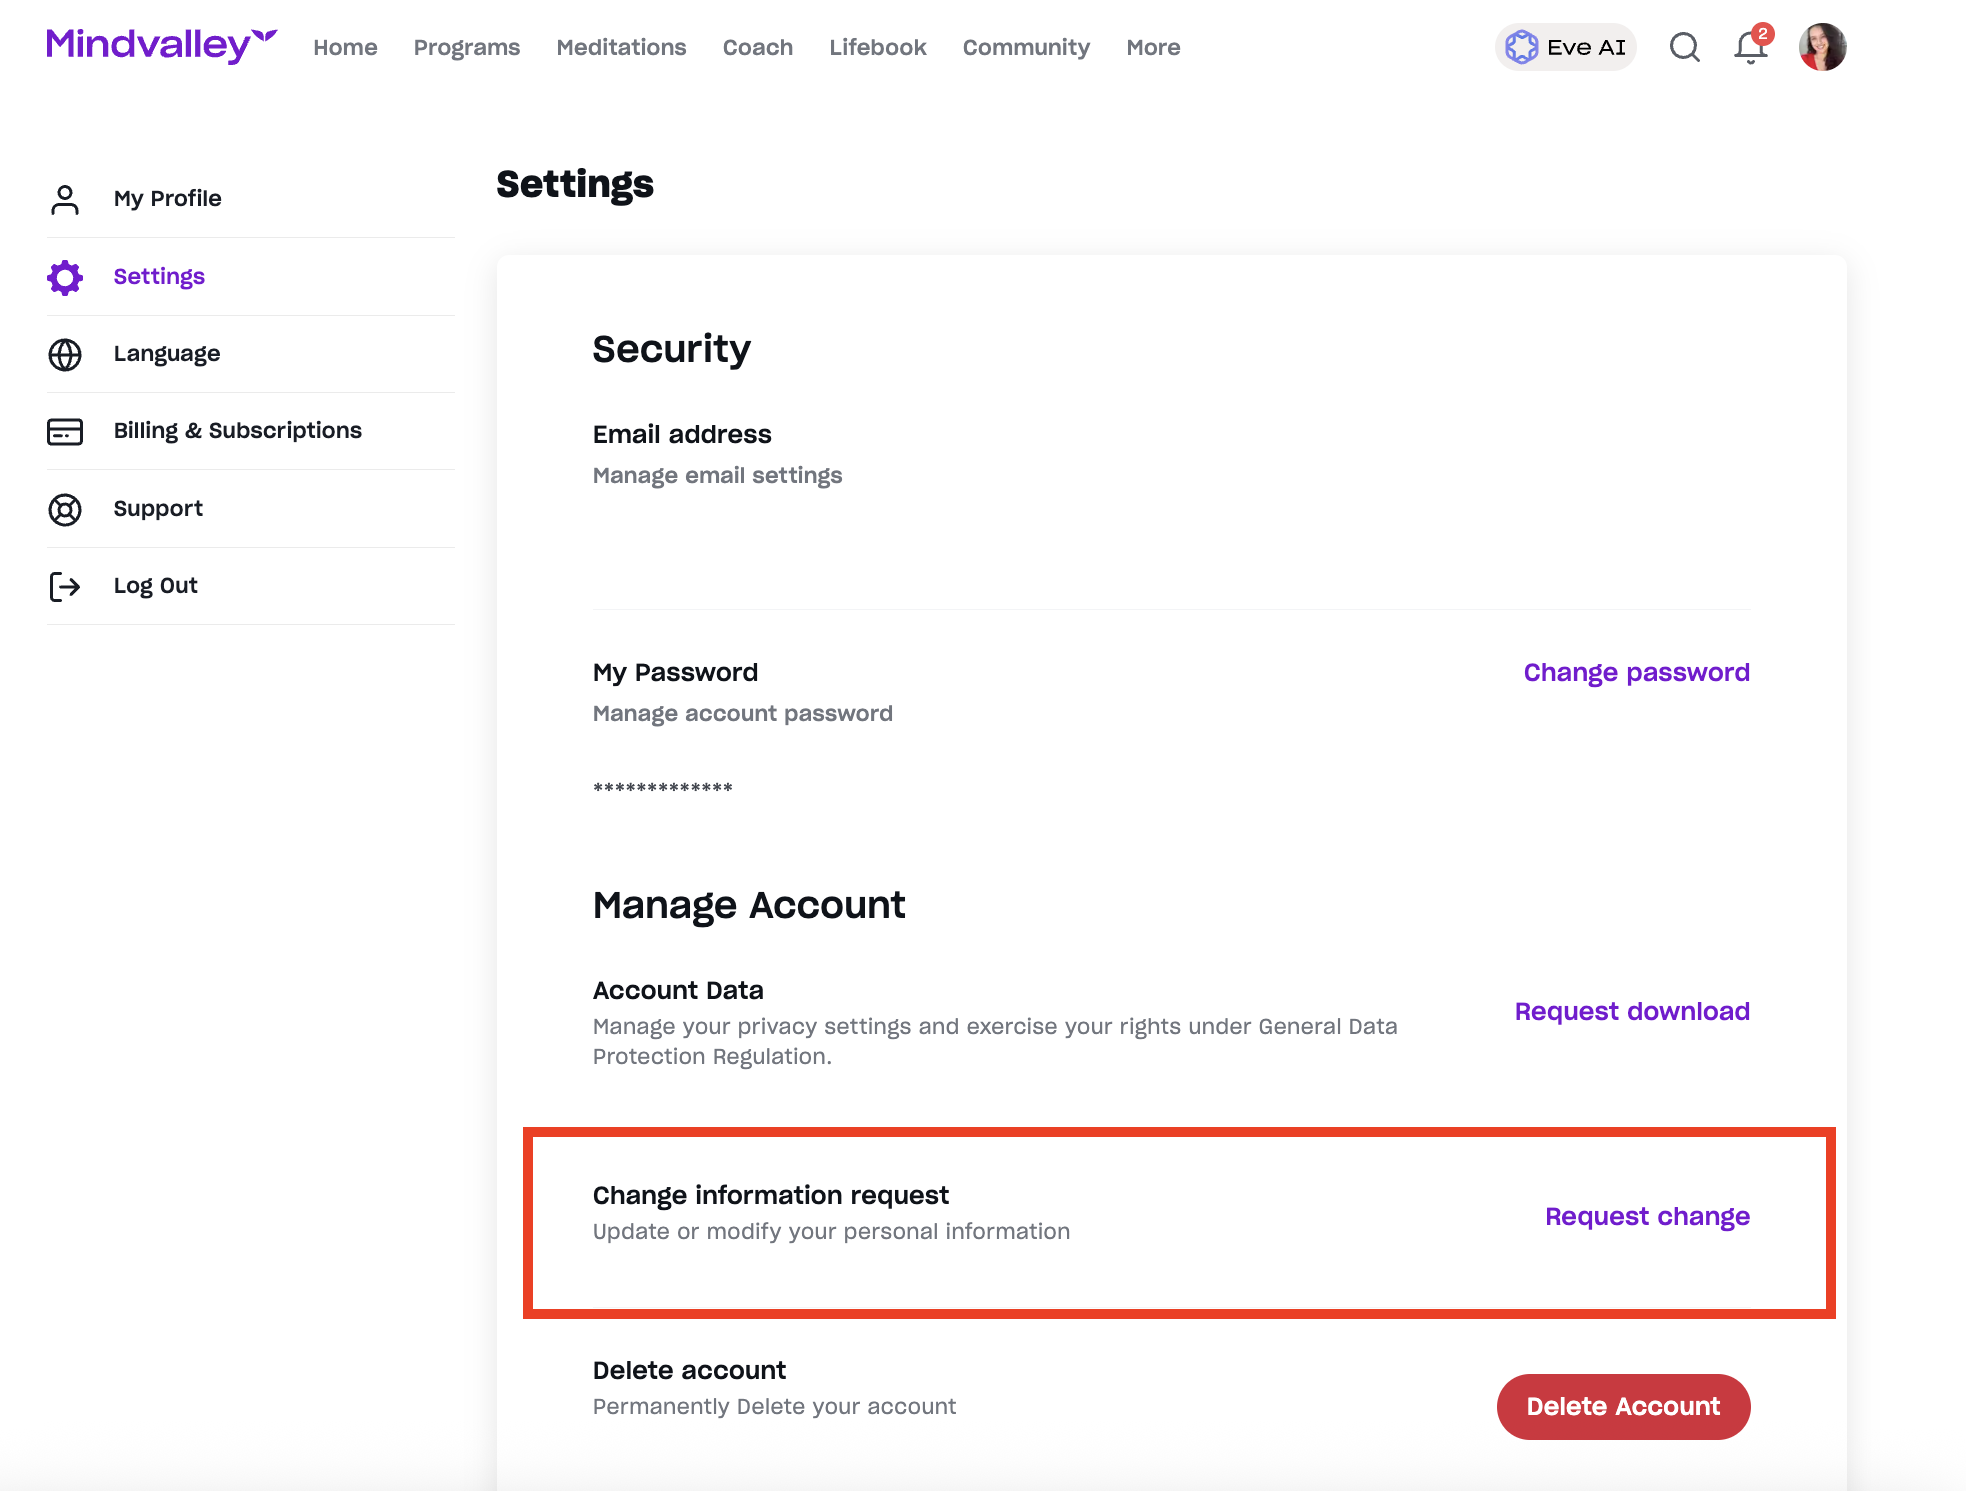Click the Security section heading
Image resolution: width=1966 pixels, height=1491 pixels.
(x=672, y=349)
